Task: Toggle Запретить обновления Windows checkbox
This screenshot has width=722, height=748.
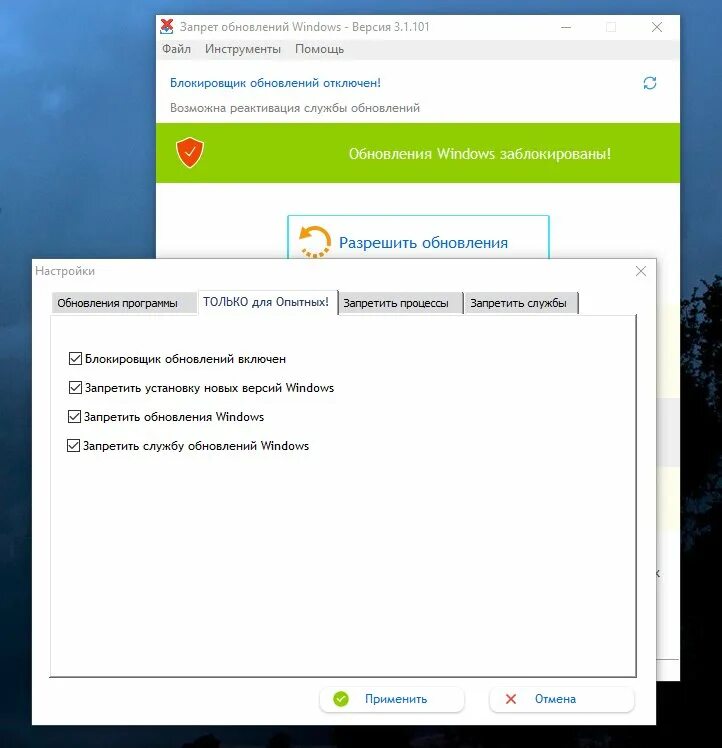Action: [x=74, y=416]
